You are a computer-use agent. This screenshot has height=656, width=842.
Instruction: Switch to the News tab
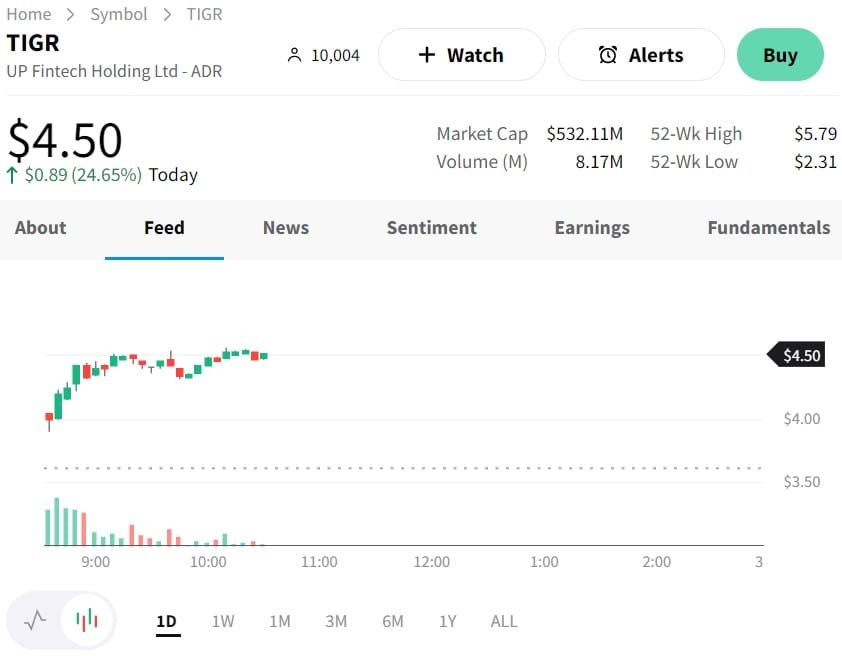[x=286, y=228]
